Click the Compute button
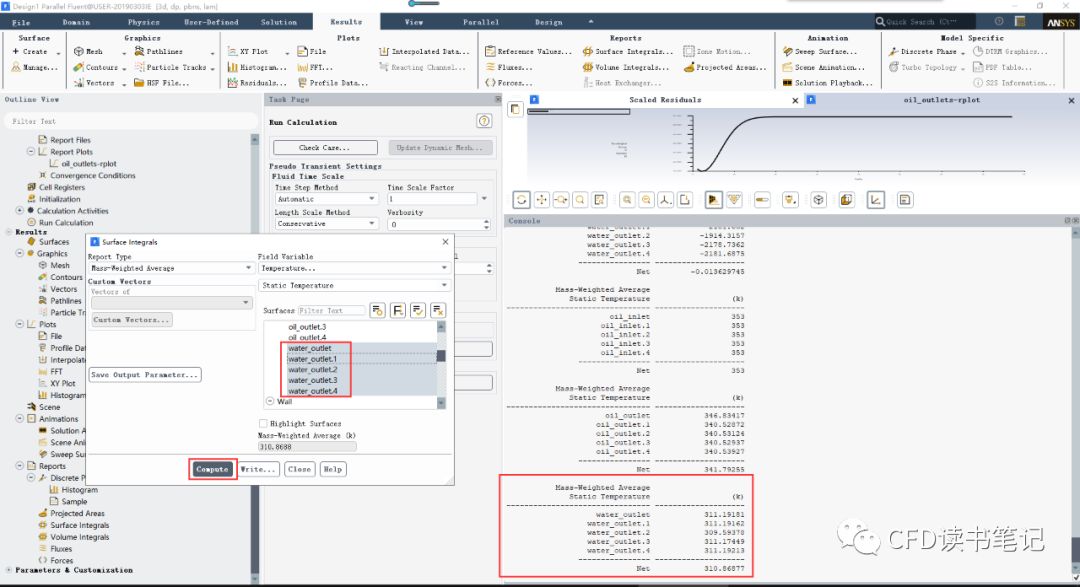This screenshot has height=587, width=1080. [212, 469]
